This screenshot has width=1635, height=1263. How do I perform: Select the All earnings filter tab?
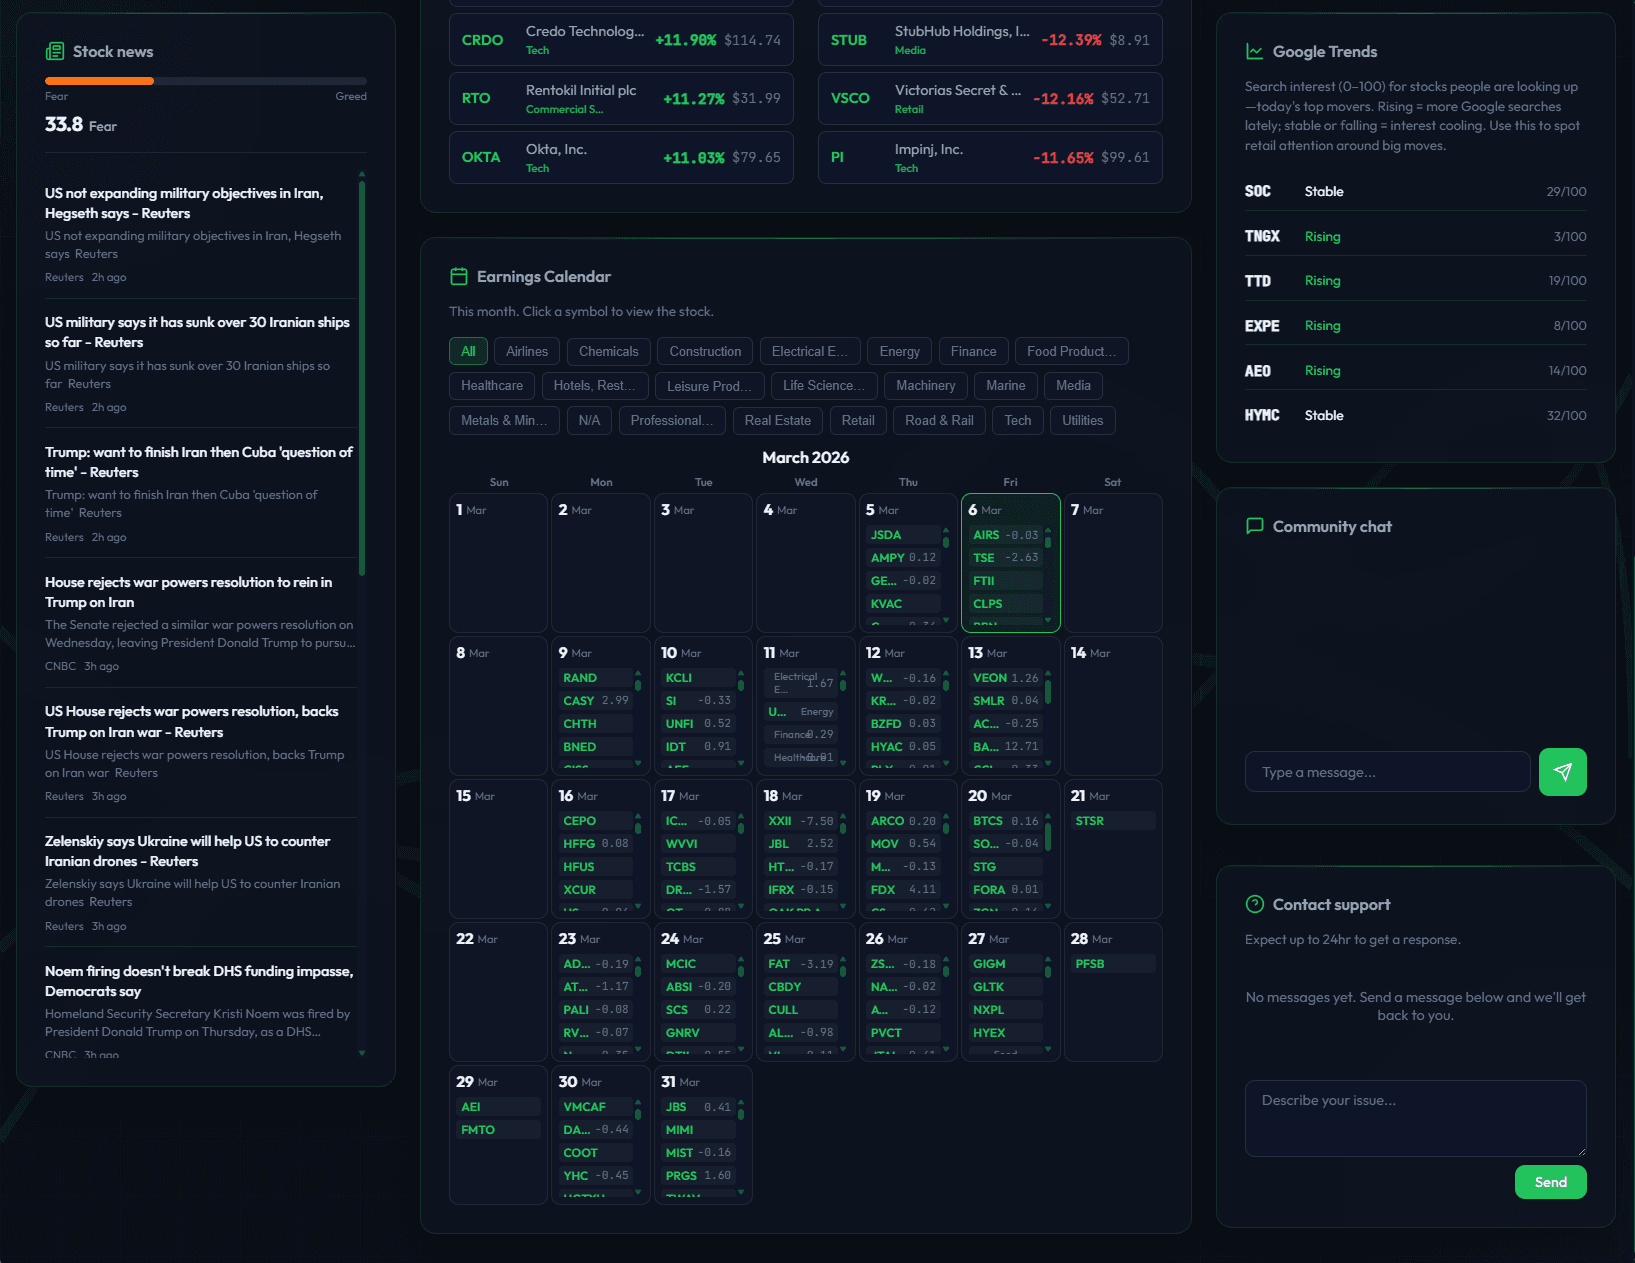(468, 351)
